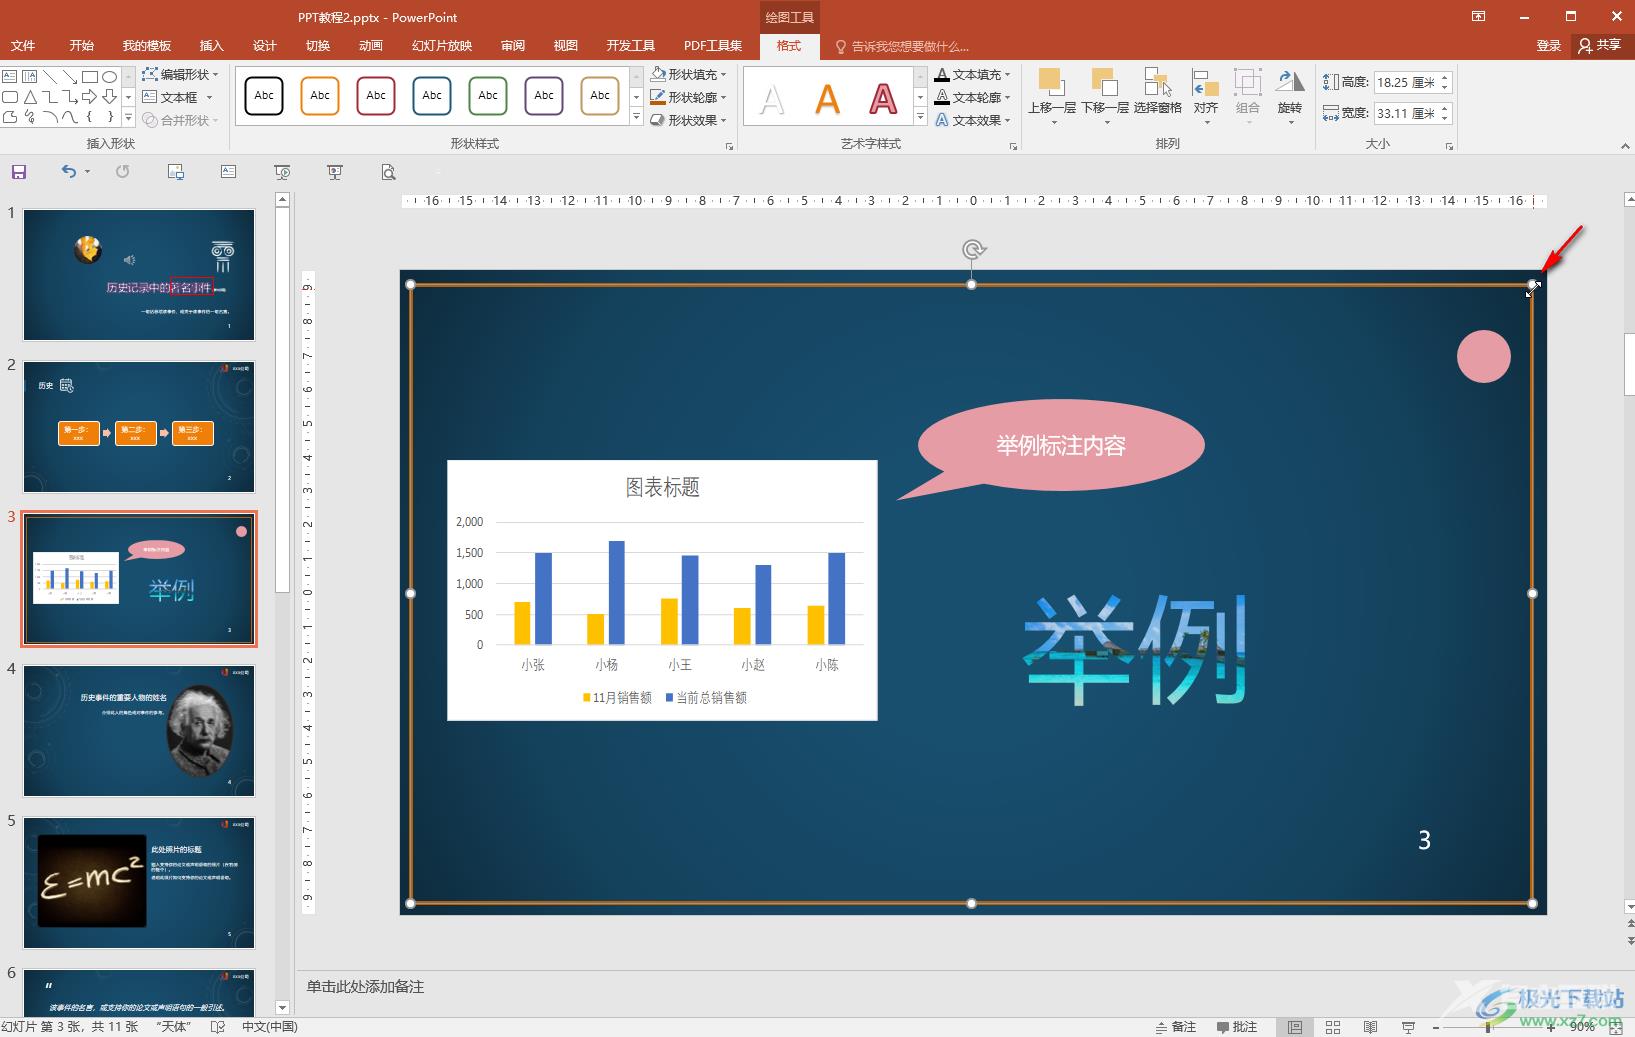Open Text Fill (文本填充) dropdown
Screen dimensions: 1635x1037
click(x=972, y=74)
